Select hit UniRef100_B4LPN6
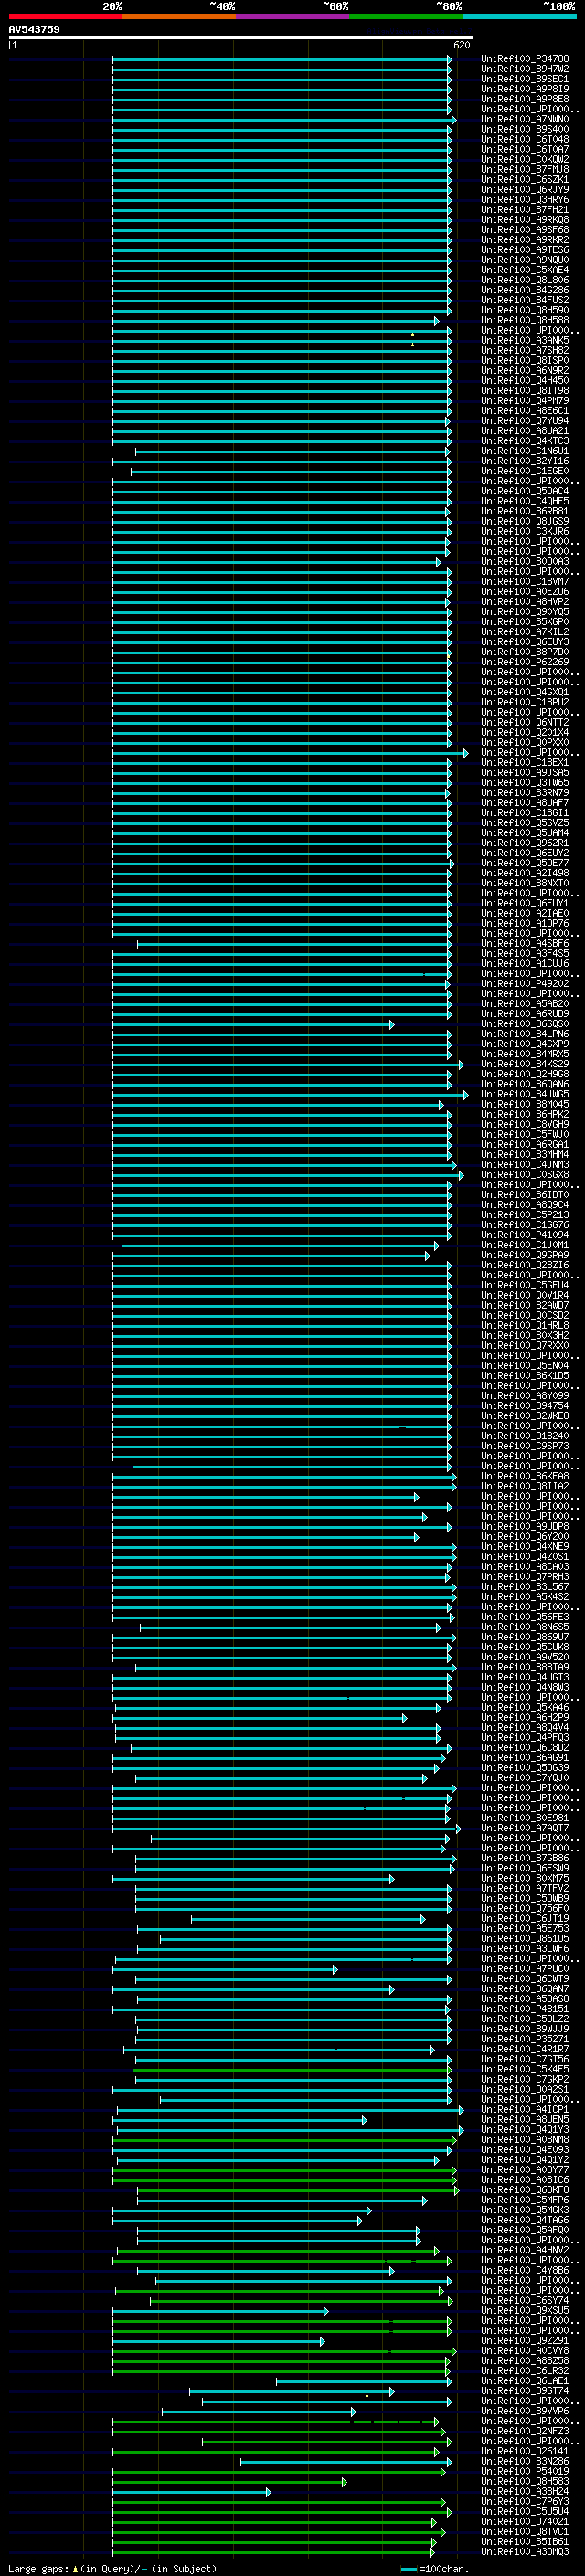 click(525, 1034)
